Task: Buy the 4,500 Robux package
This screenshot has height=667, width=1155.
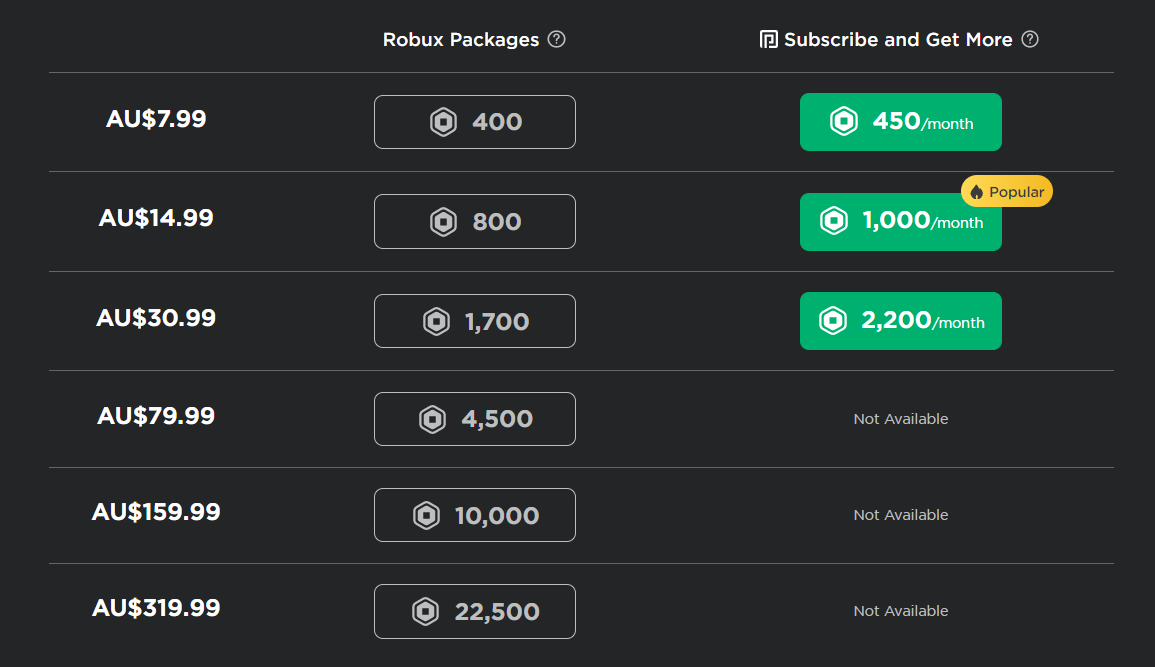Action: coord(475,419)
